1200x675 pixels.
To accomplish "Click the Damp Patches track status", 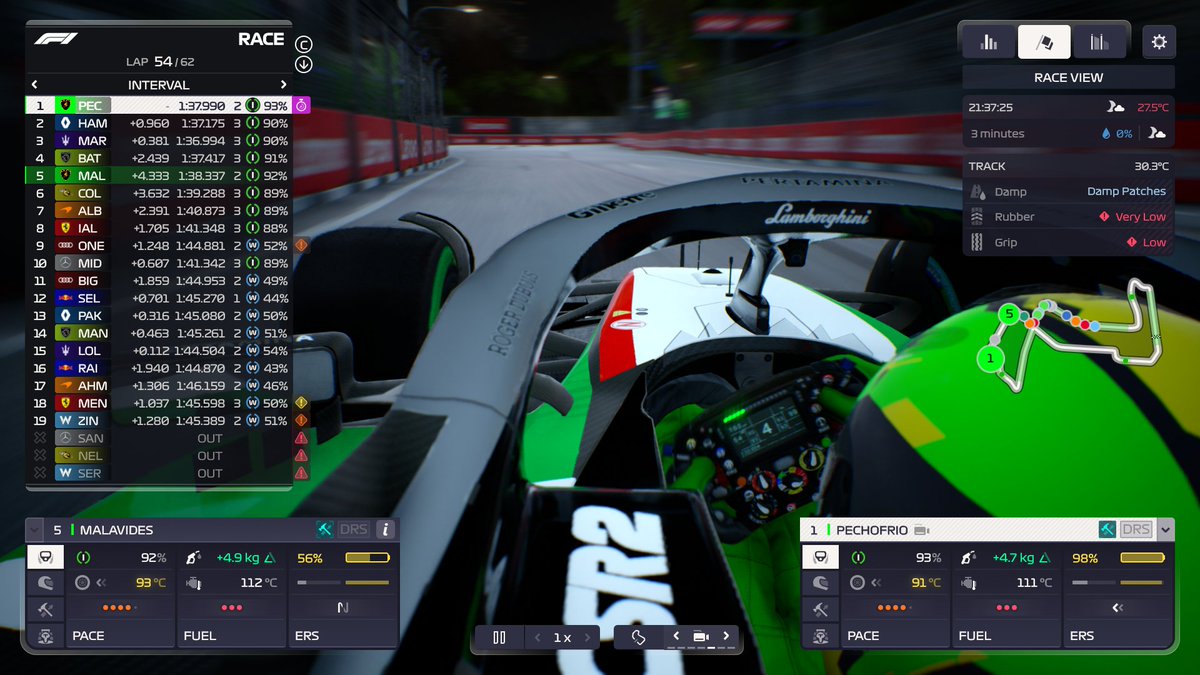I will click(x=1126, y=191).
